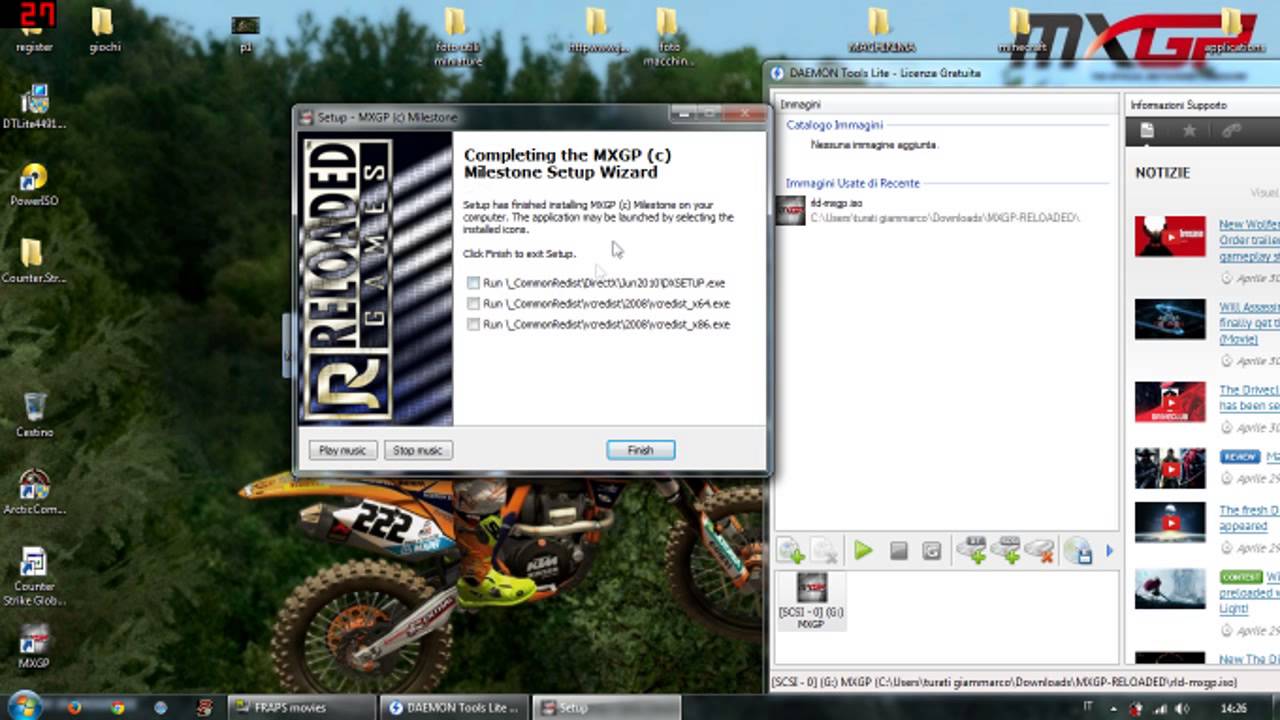Click the Setup taskbar button
Image resolution: width=1280 pixels, height=720 pixels.
tap(607, 707)
